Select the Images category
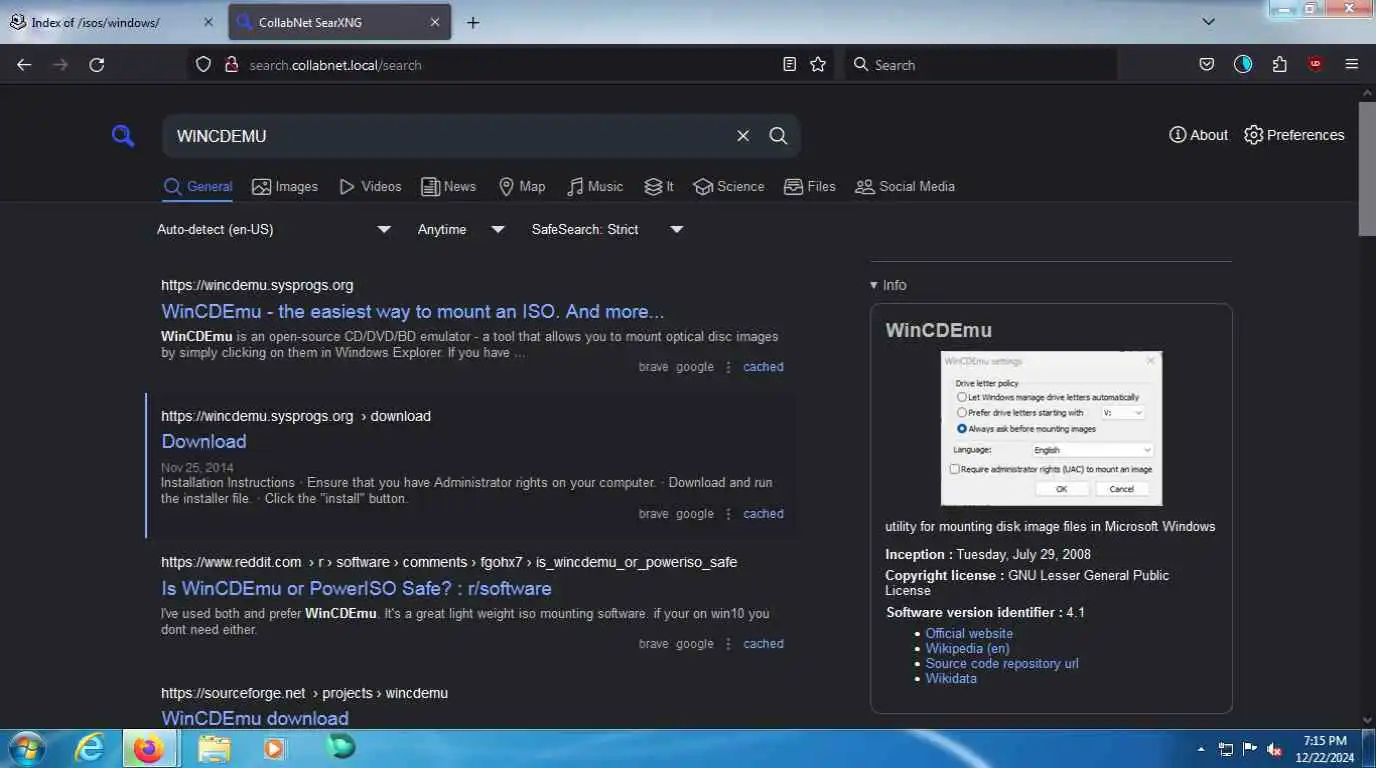The image size is (1376, 768). 285,186
